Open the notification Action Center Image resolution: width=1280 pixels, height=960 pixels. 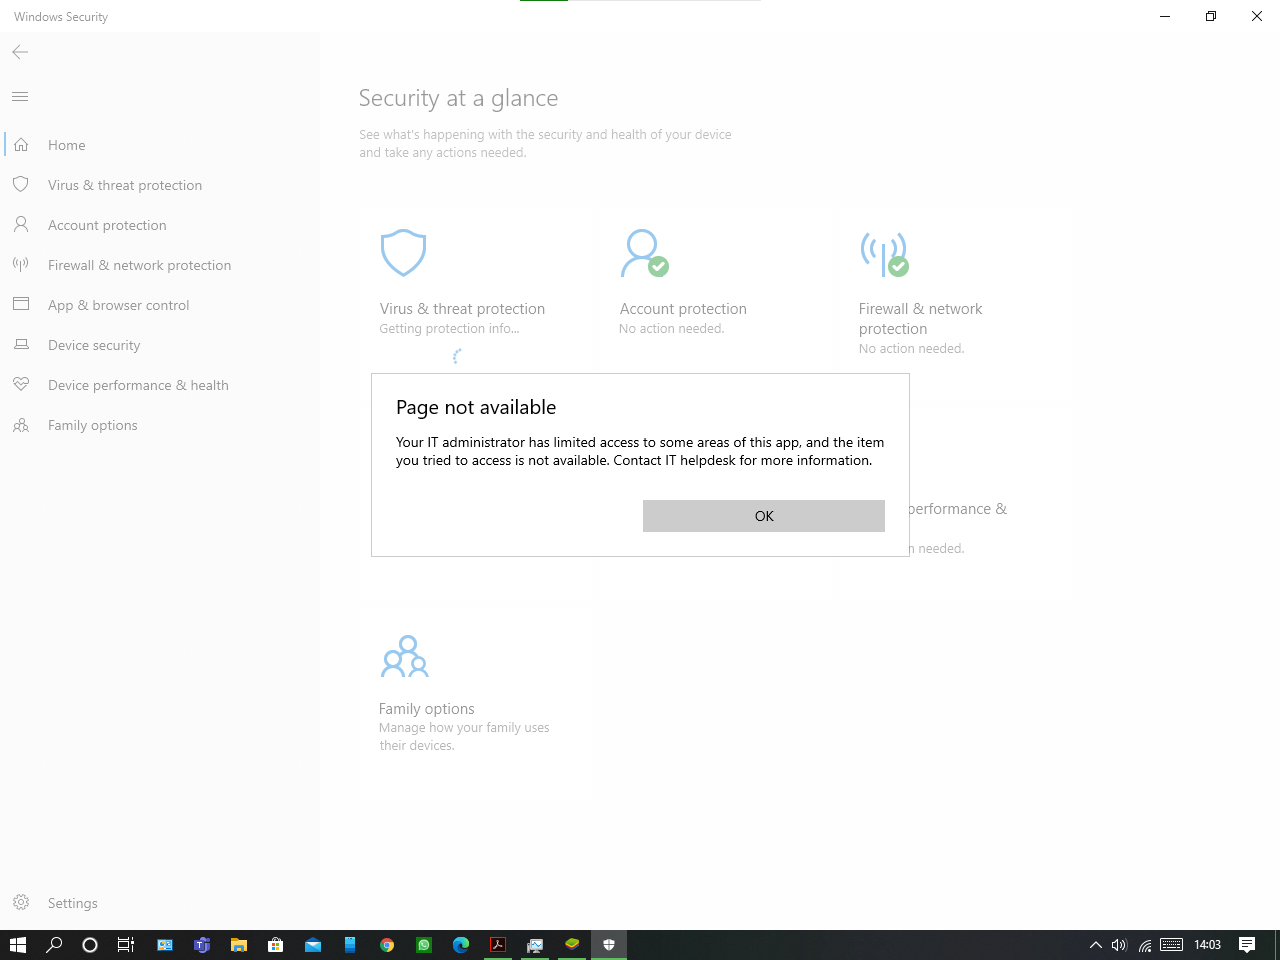(1247, 945)
